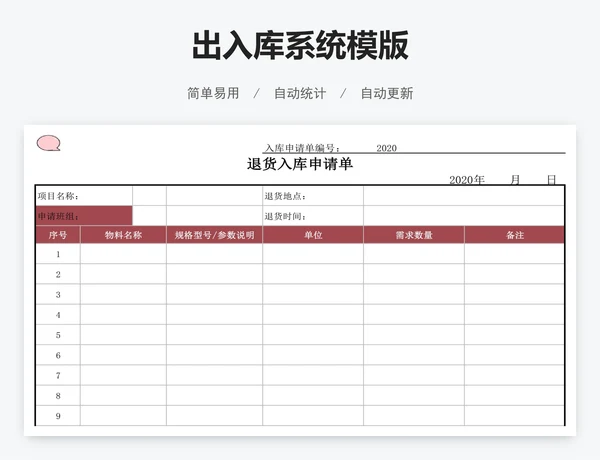Select row number 3 cell

pyautogui.click(x=58, y=294)
